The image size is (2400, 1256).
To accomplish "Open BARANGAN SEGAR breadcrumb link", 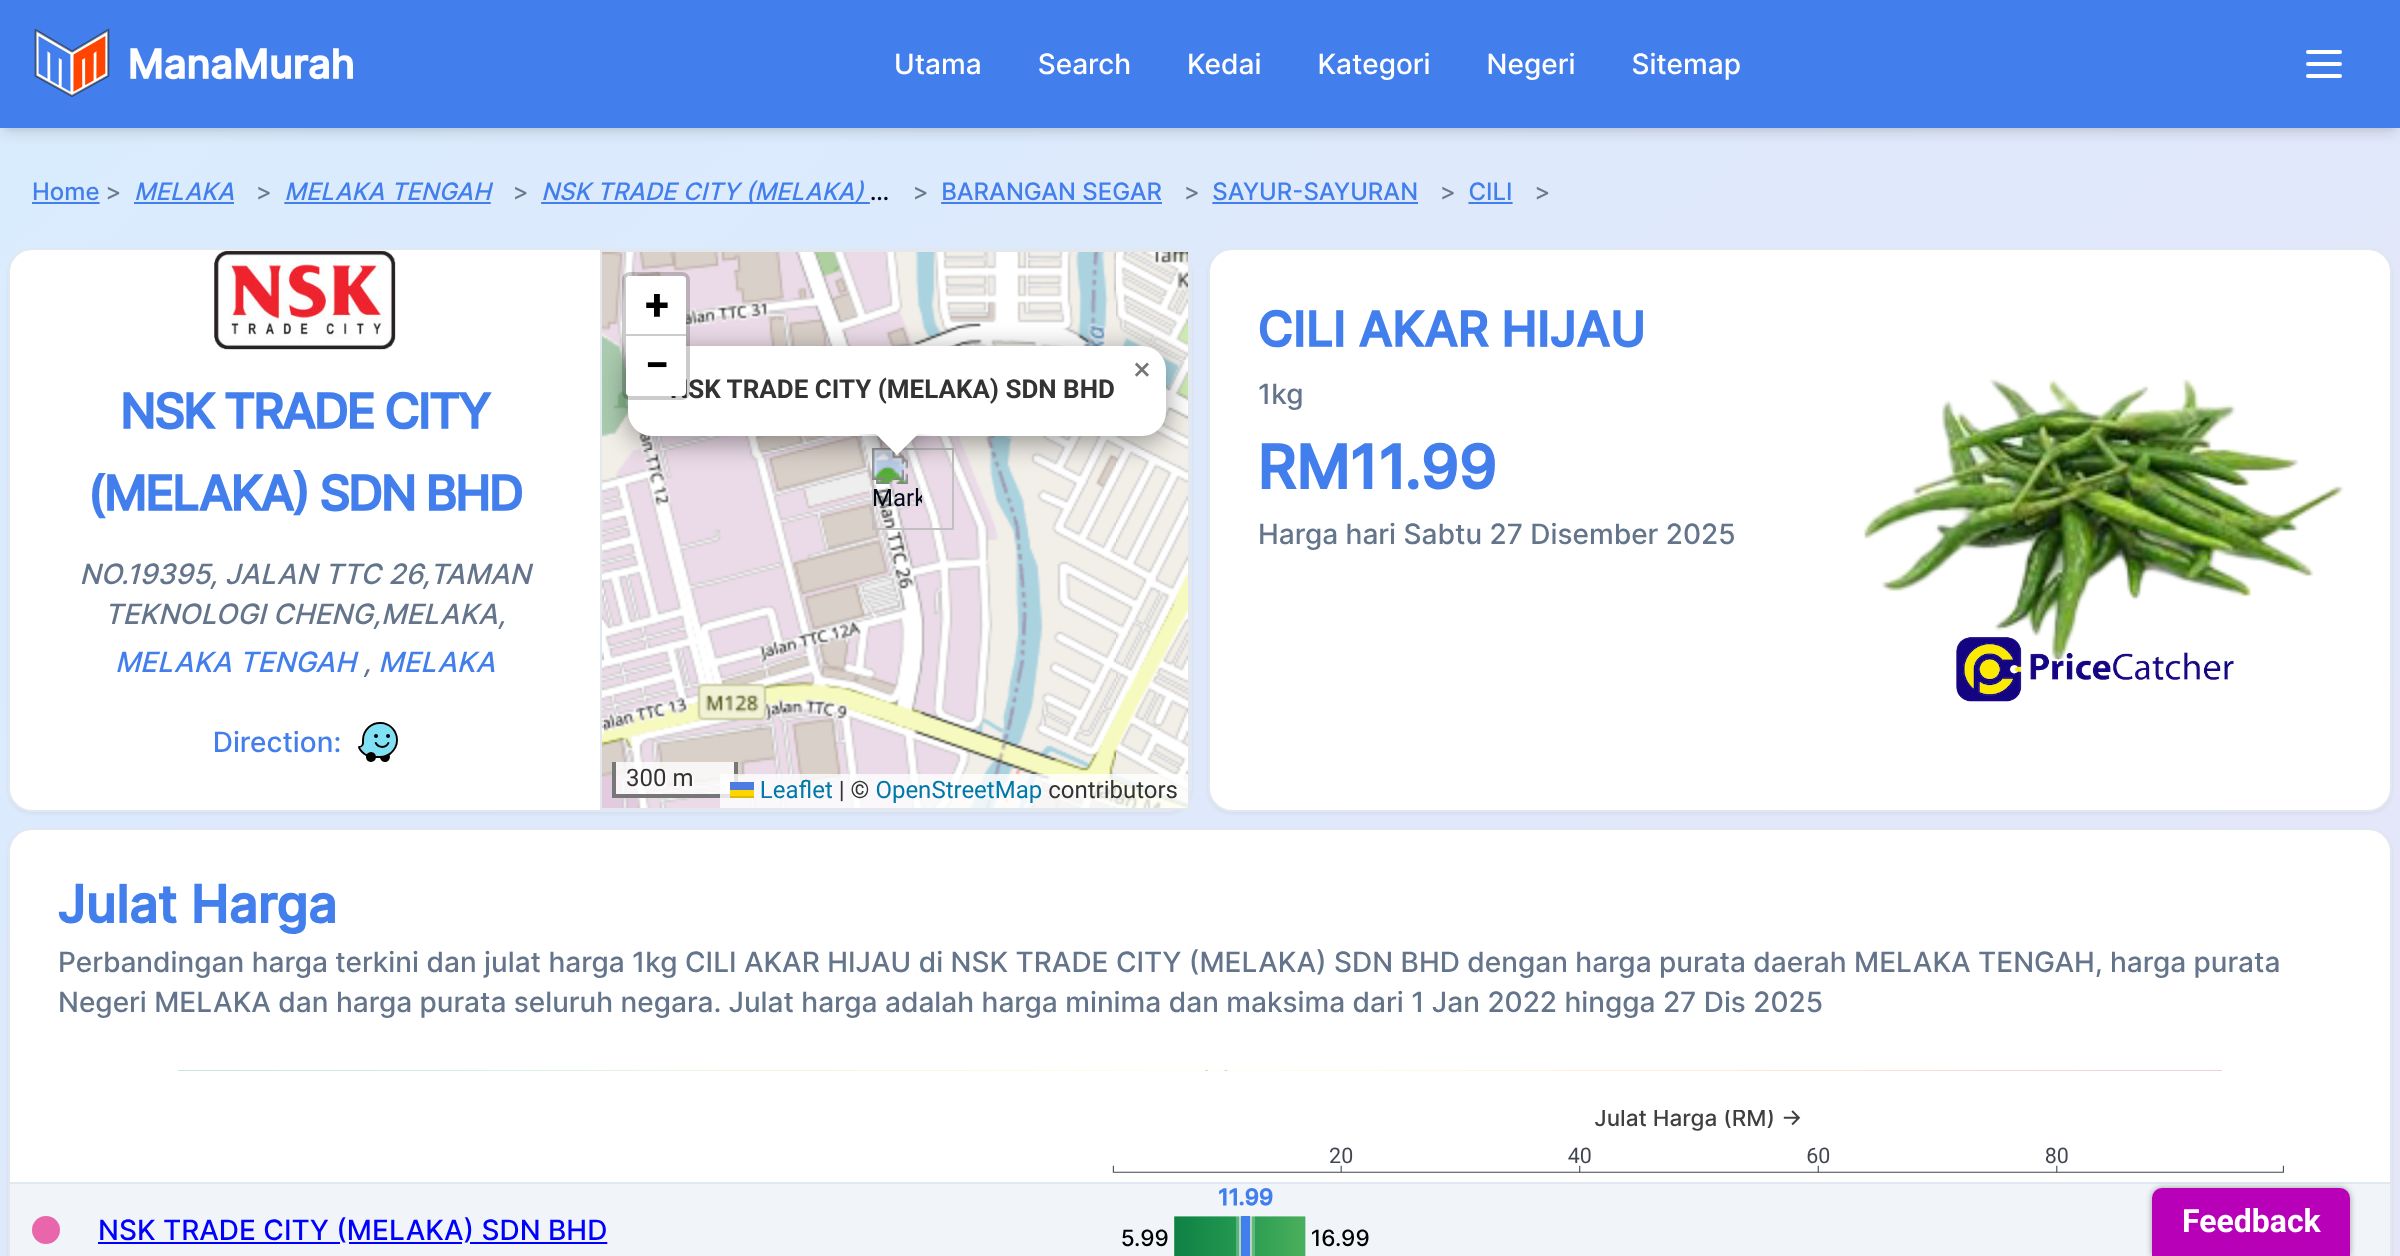I will 1050,191.
